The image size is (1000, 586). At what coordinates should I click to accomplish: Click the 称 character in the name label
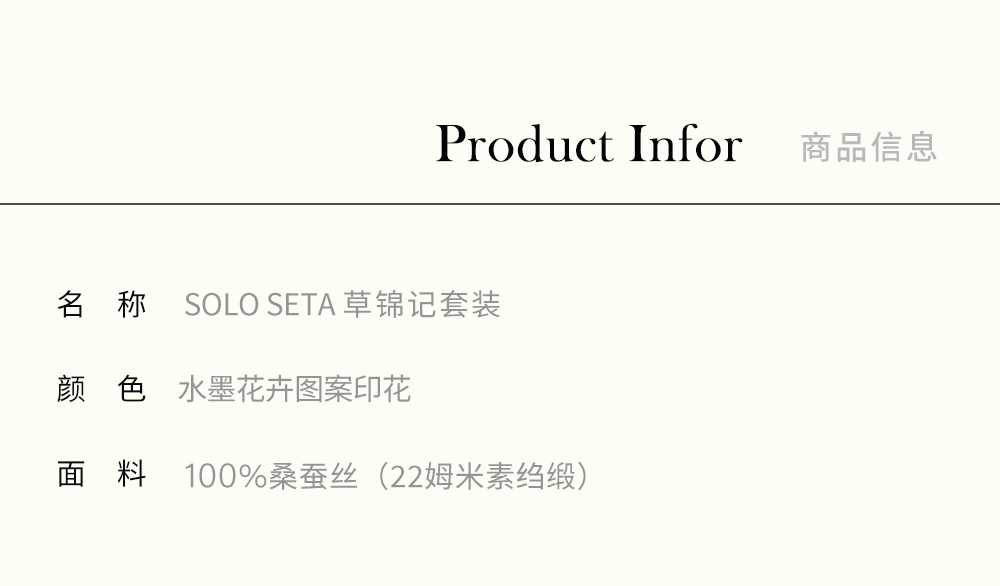point(132,304)
